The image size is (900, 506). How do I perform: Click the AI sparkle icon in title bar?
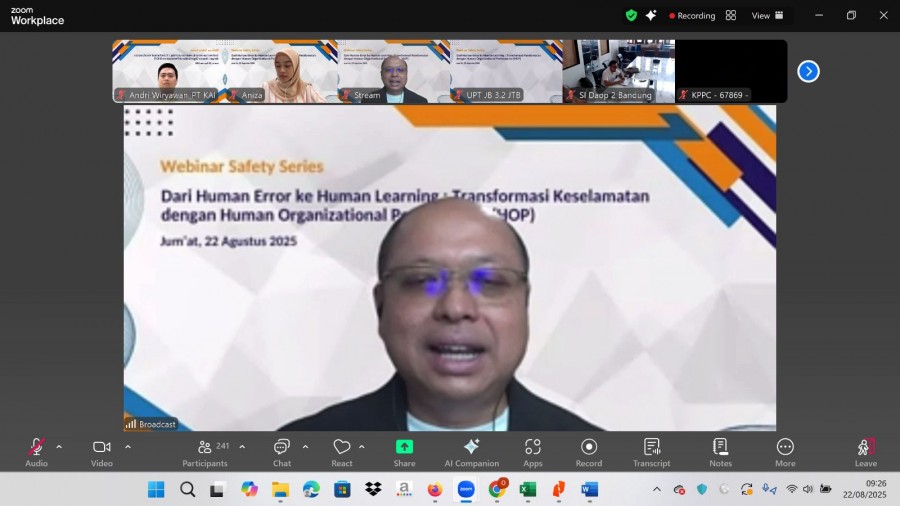[x=651, y=15]
